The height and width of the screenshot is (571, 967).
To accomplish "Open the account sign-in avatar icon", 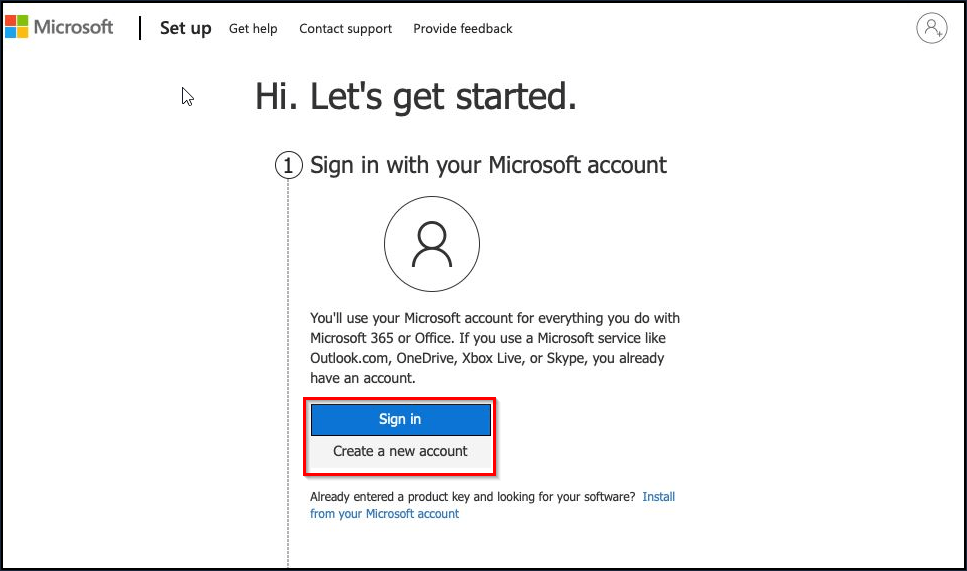I will click(931, 28).
